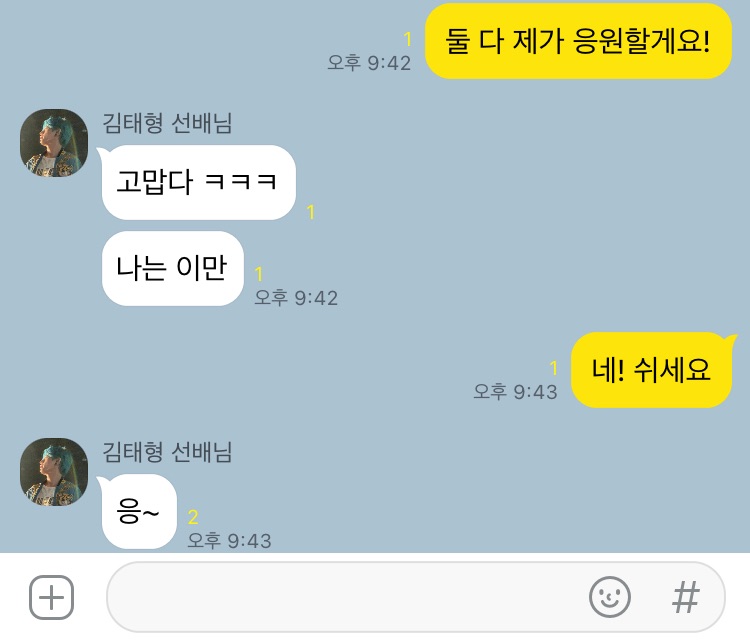Select the '네! 쉬세요' yellow bubble
This screenshot has width=750, height=640.
[653, 370]
